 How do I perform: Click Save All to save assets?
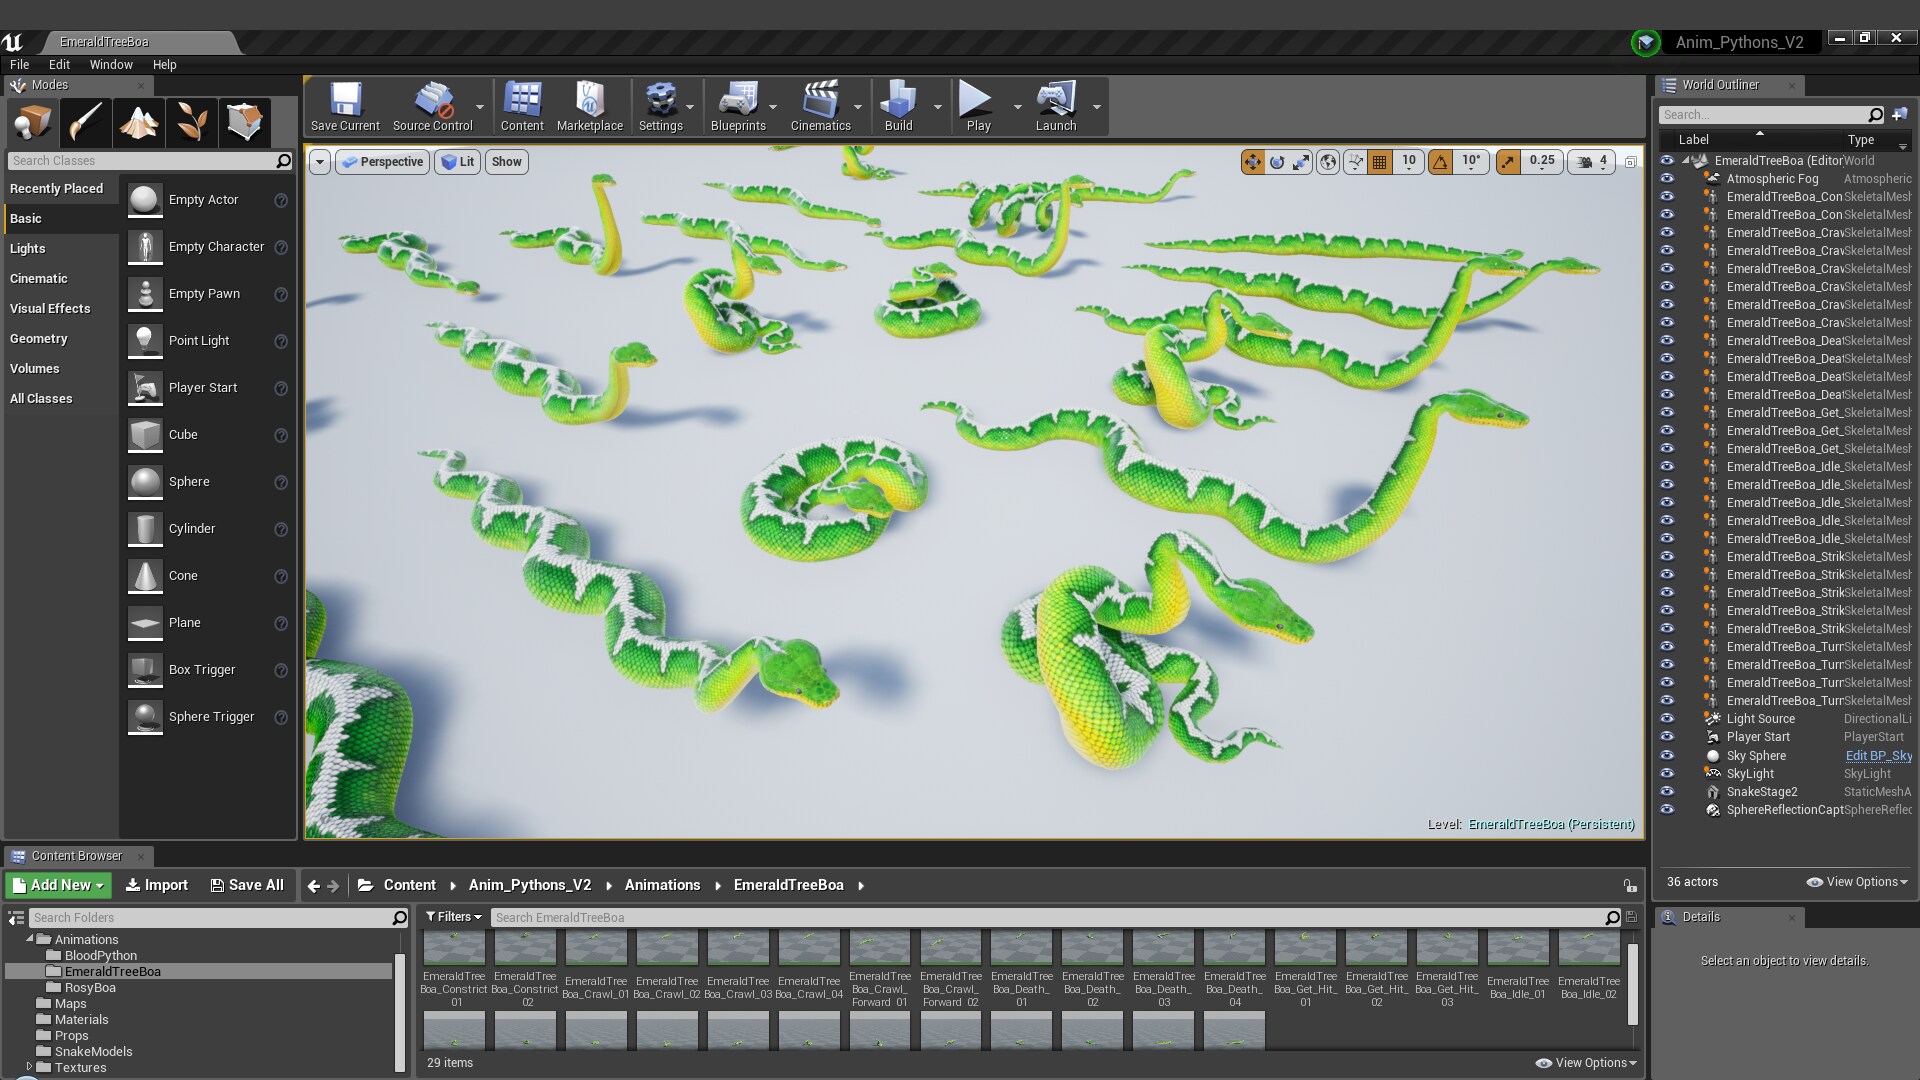tap(246, 885)
